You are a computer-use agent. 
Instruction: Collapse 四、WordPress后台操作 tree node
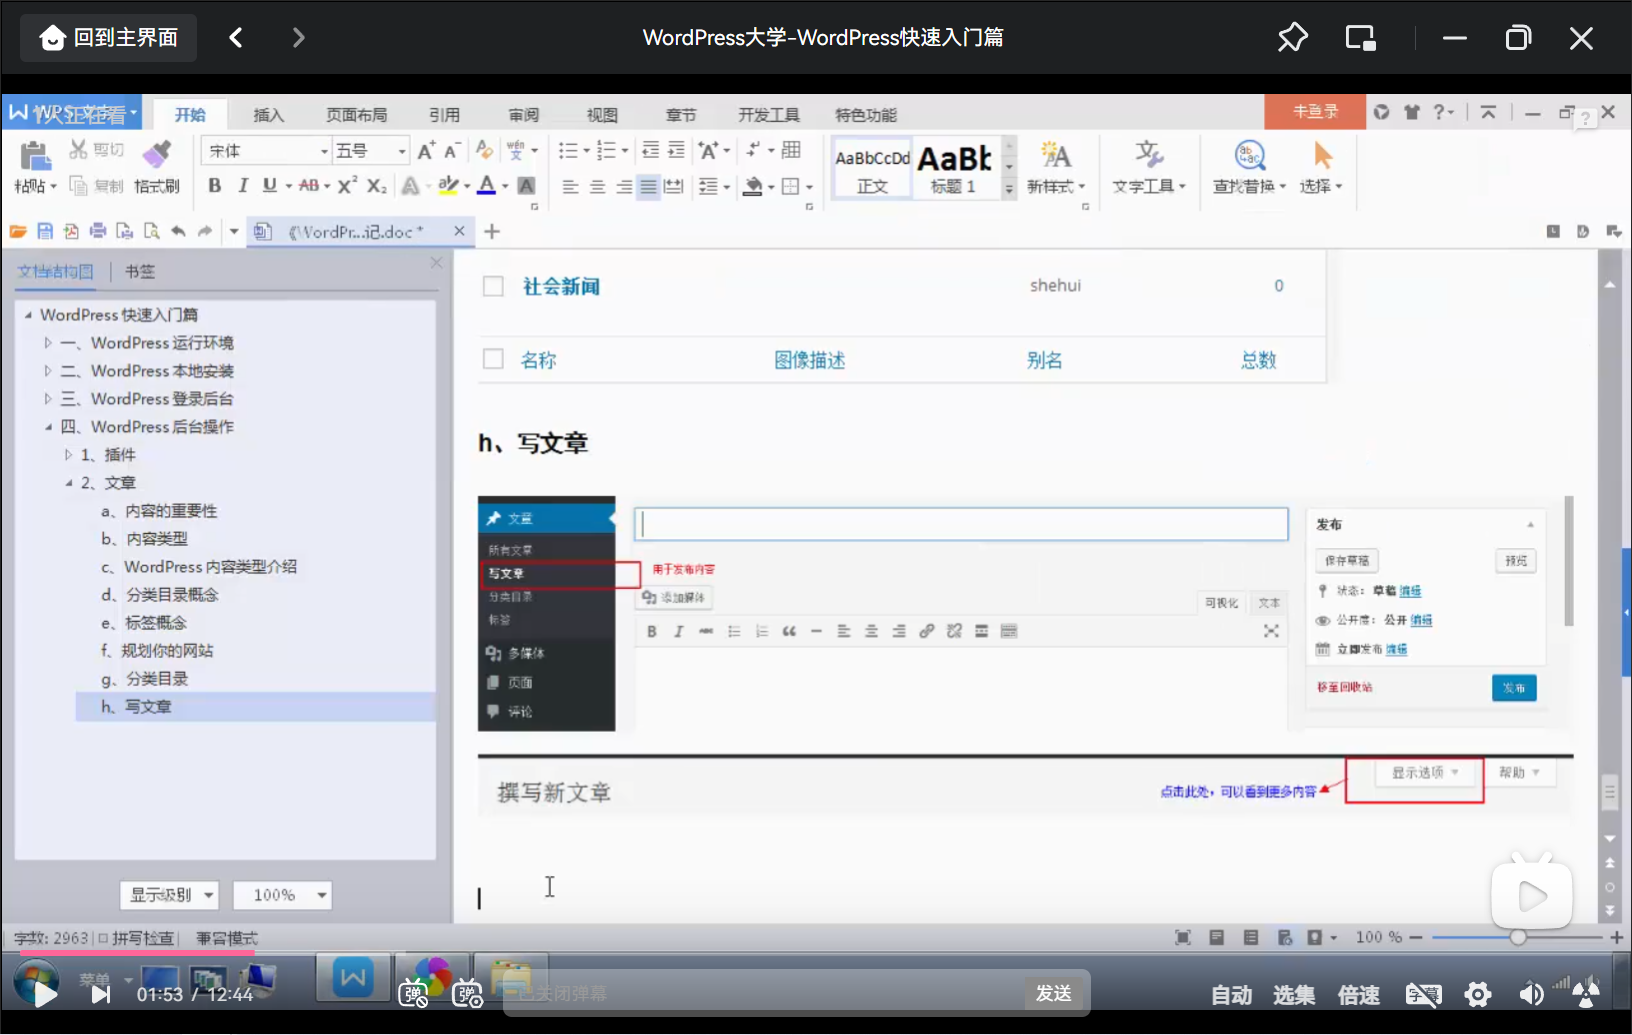coord(47,427)
